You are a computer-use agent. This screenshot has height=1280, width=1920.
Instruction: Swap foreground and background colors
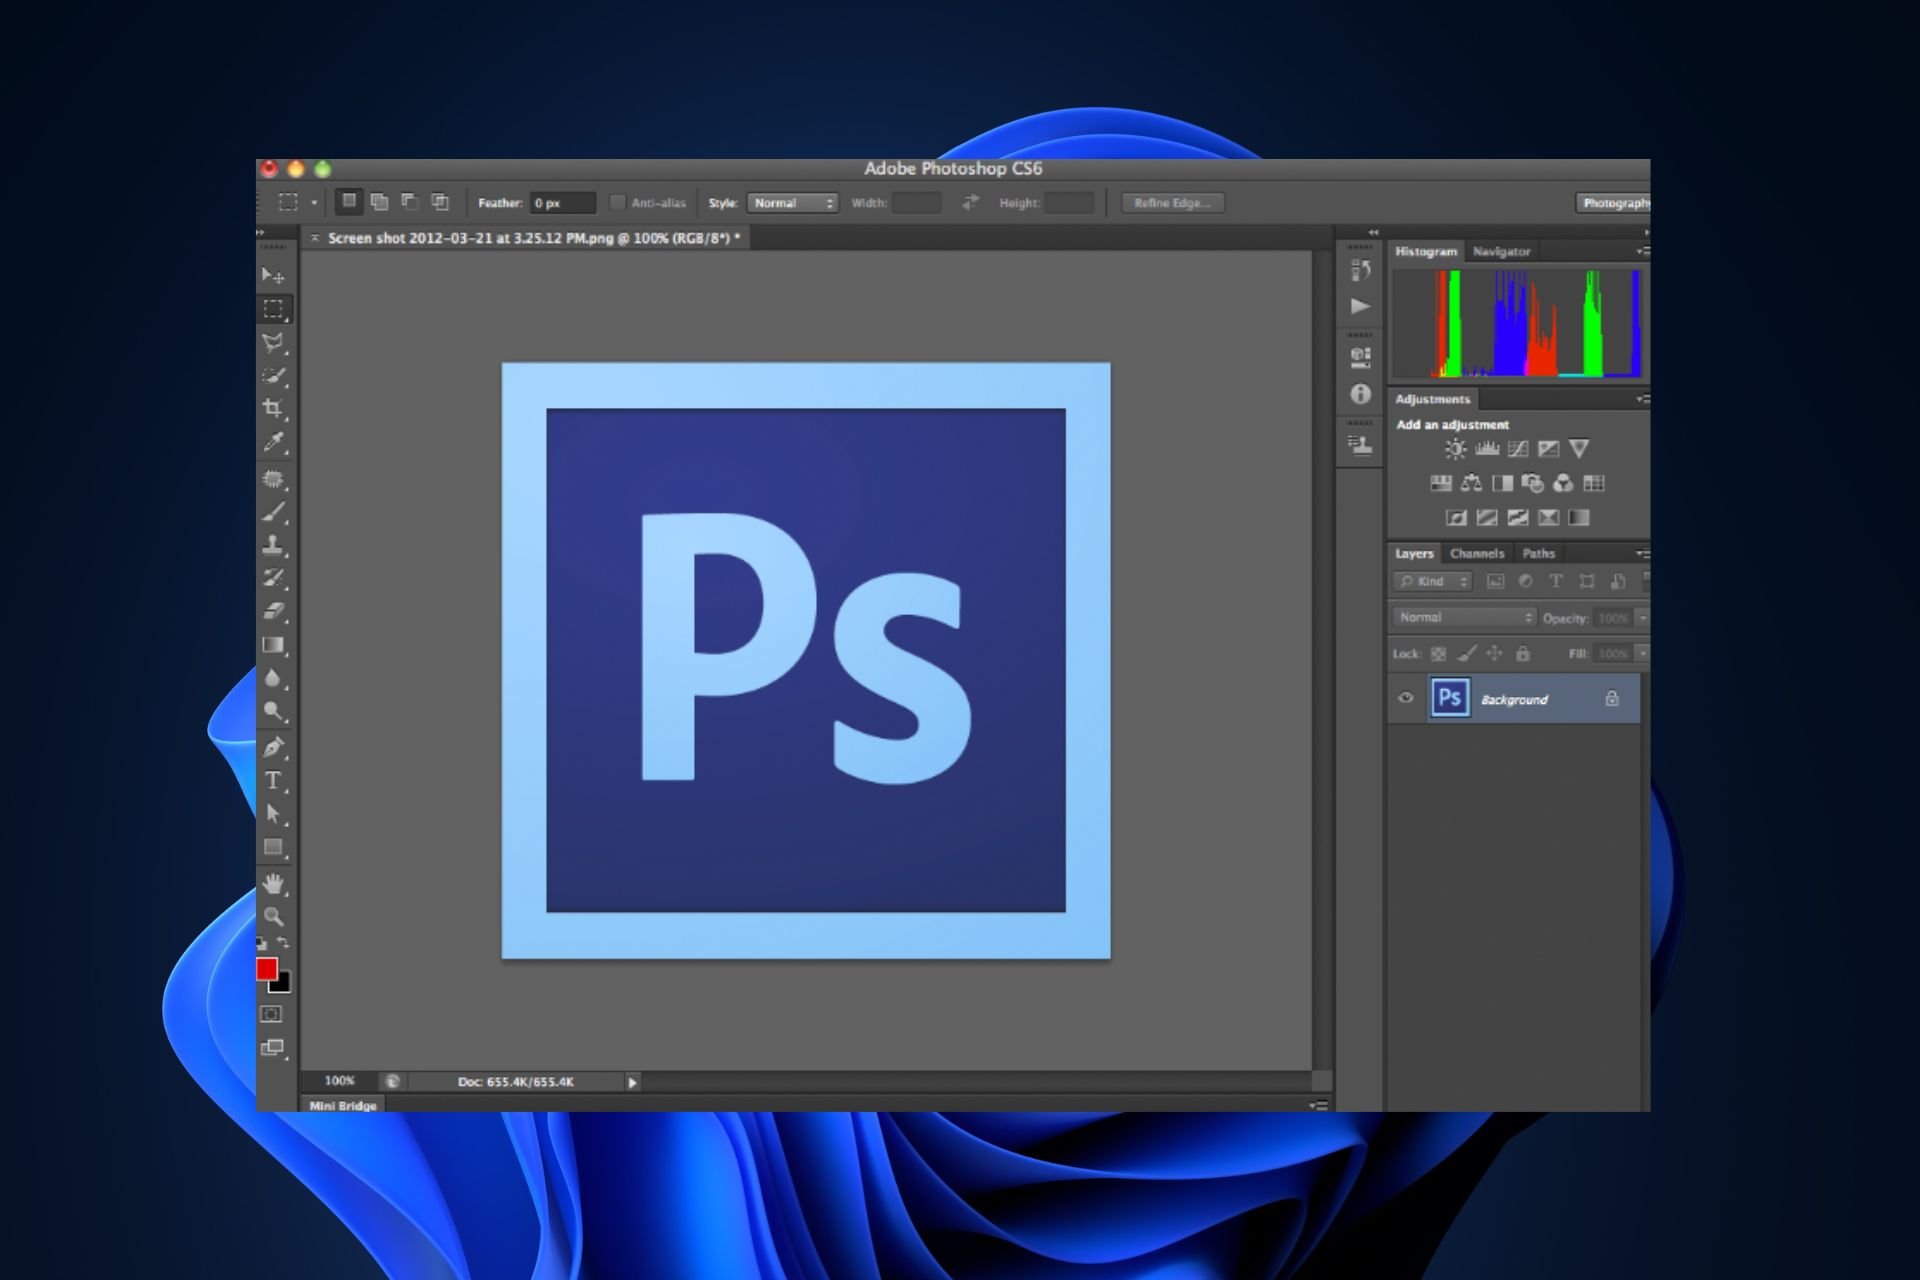(x=283, y=943)
